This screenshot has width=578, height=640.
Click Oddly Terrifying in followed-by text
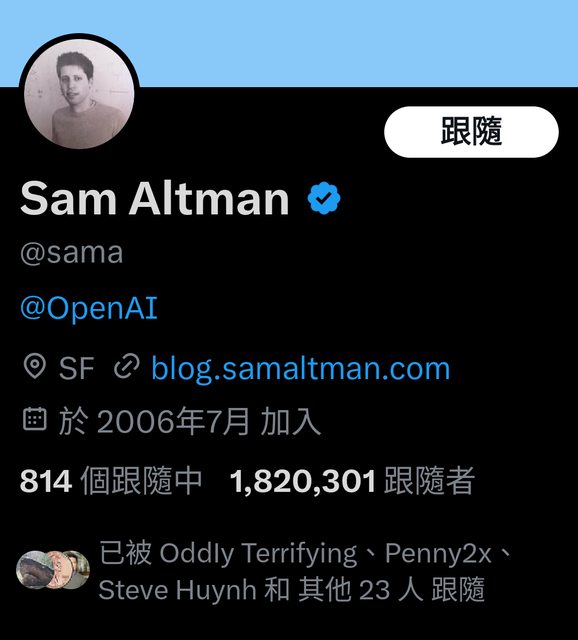tap(258, 553)
